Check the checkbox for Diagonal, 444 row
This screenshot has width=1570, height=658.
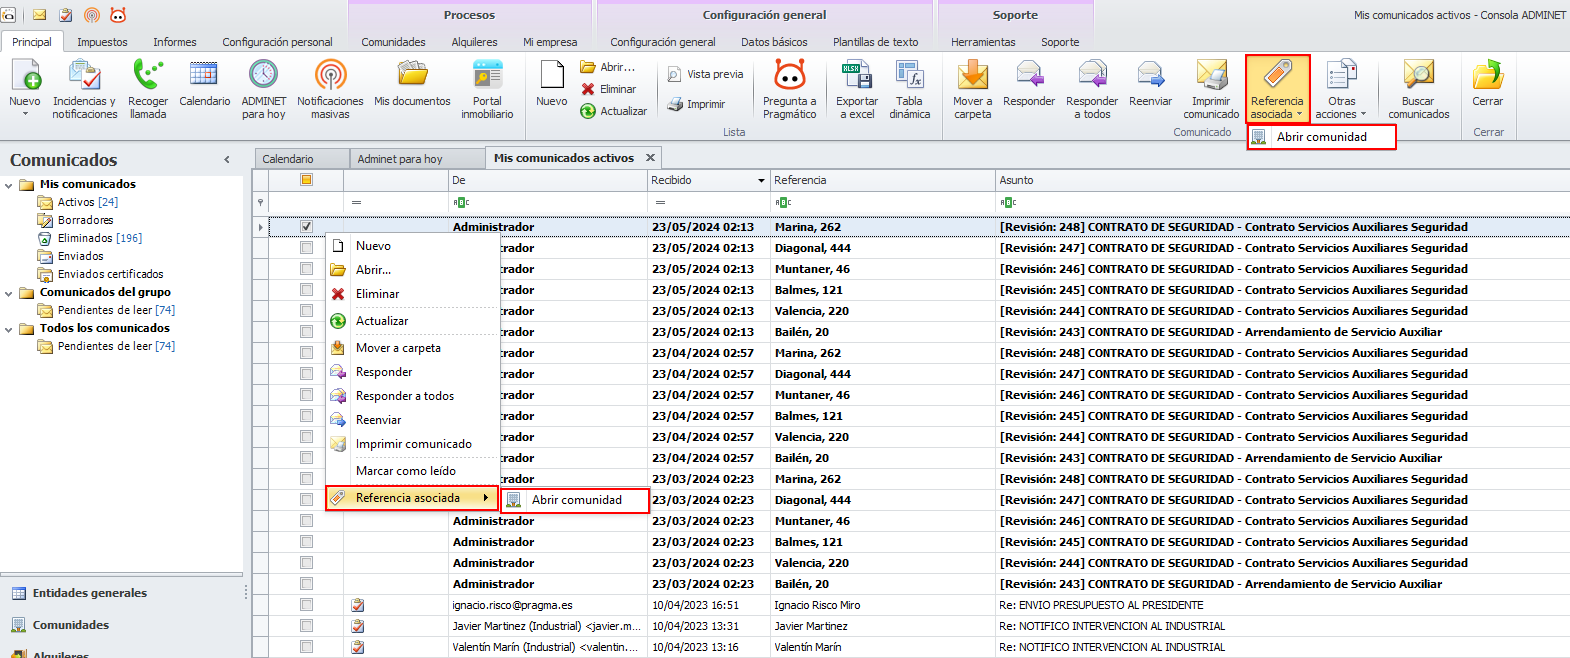307,248
